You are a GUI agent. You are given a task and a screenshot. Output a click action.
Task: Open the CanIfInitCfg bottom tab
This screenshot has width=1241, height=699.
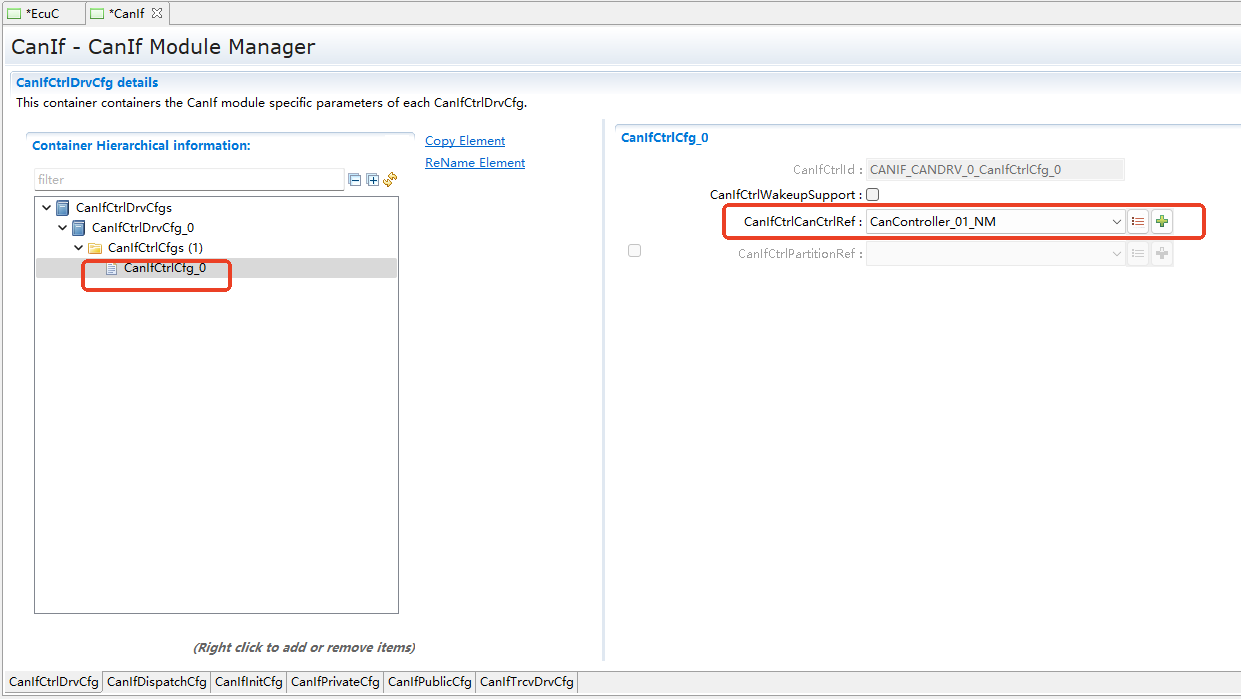click(248, 682)
